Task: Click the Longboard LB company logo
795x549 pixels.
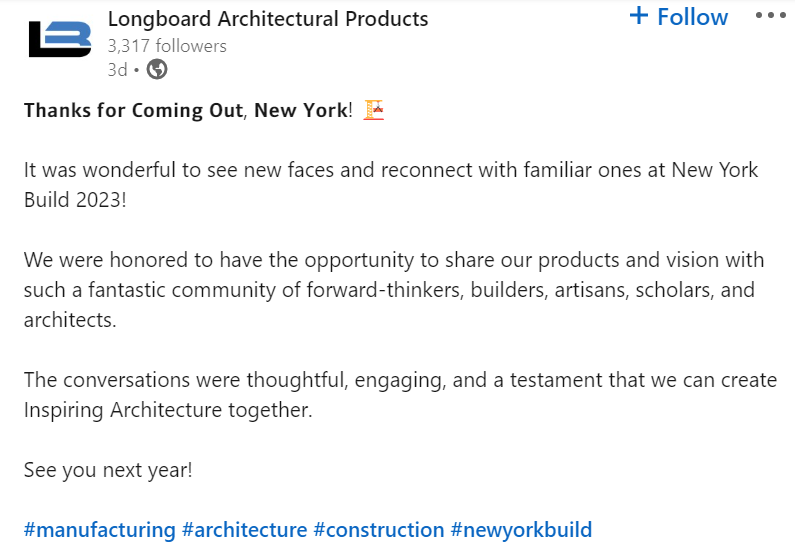Action: coord(60,39)
